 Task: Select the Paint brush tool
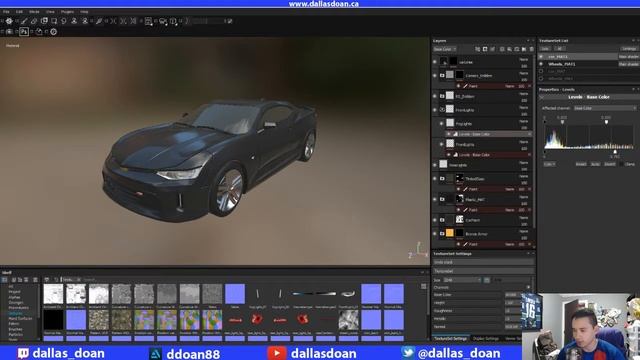(24, 21)
